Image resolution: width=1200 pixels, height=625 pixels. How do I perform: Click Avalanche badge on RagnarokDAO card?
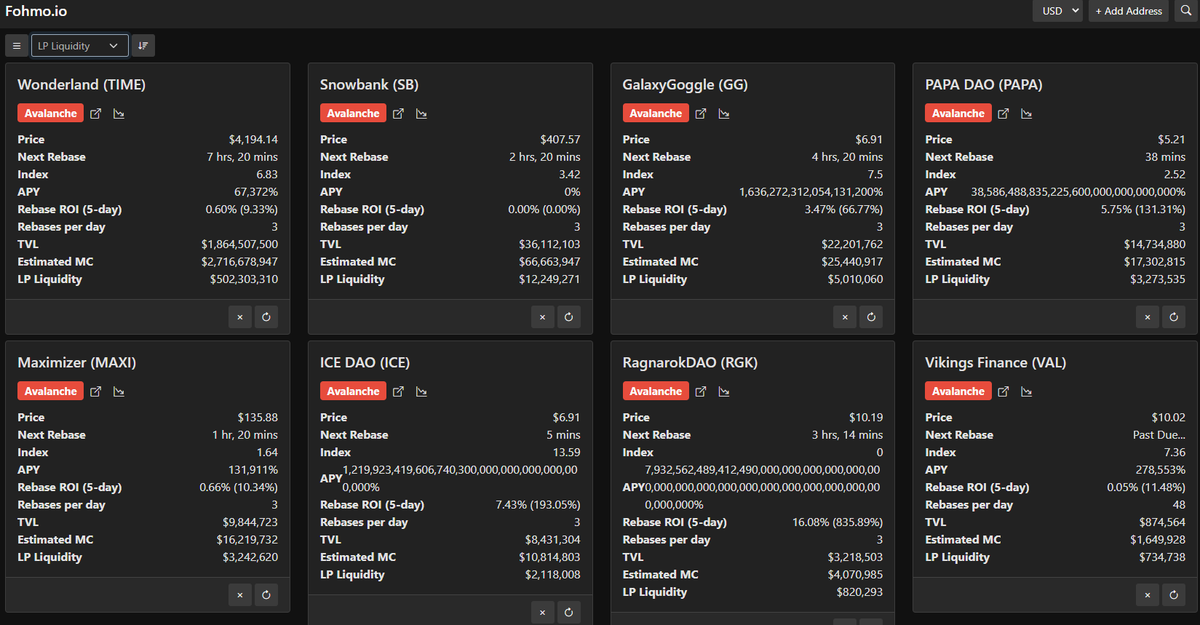click(656, 392)
